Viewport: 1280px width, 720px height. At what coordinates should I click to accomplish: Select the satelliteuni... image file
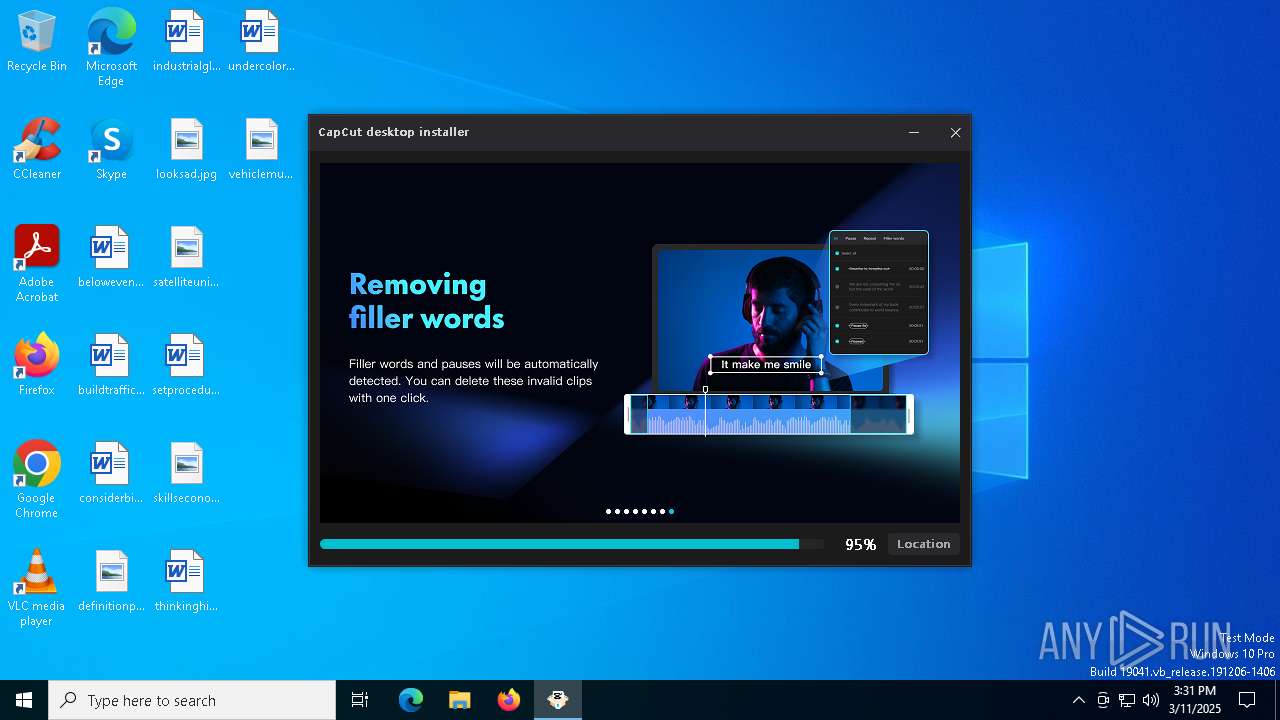[x=186, y=258]
